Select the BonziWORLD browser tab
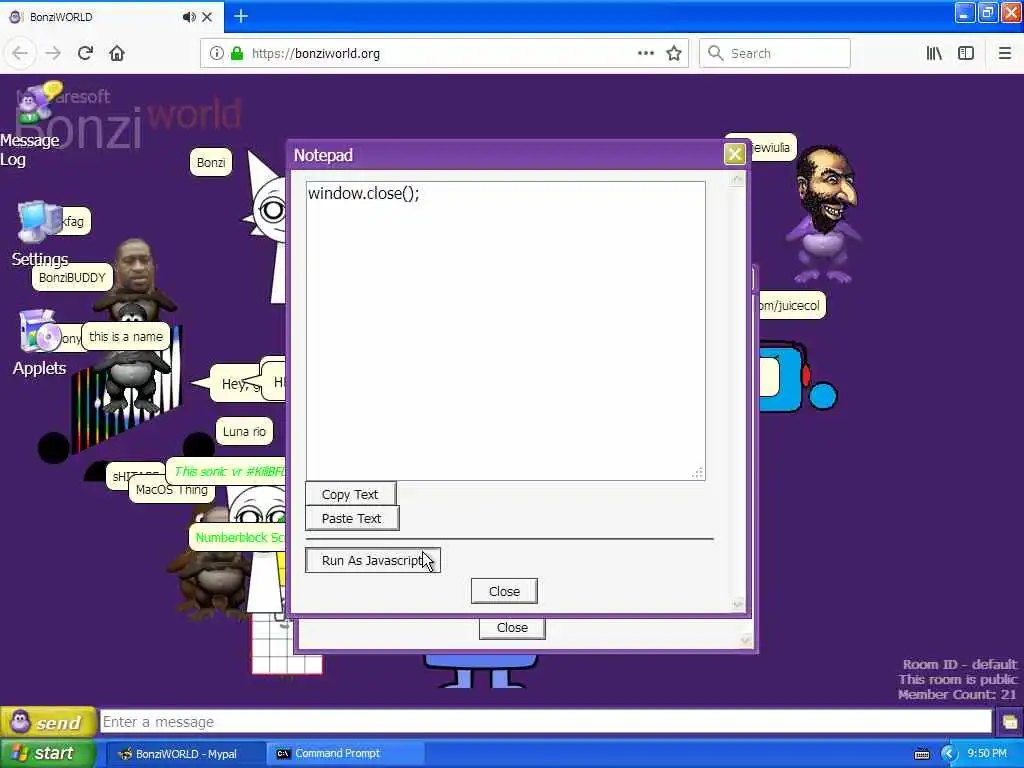This screenshot has height=768, width=1024. click(x=111, y=17)
